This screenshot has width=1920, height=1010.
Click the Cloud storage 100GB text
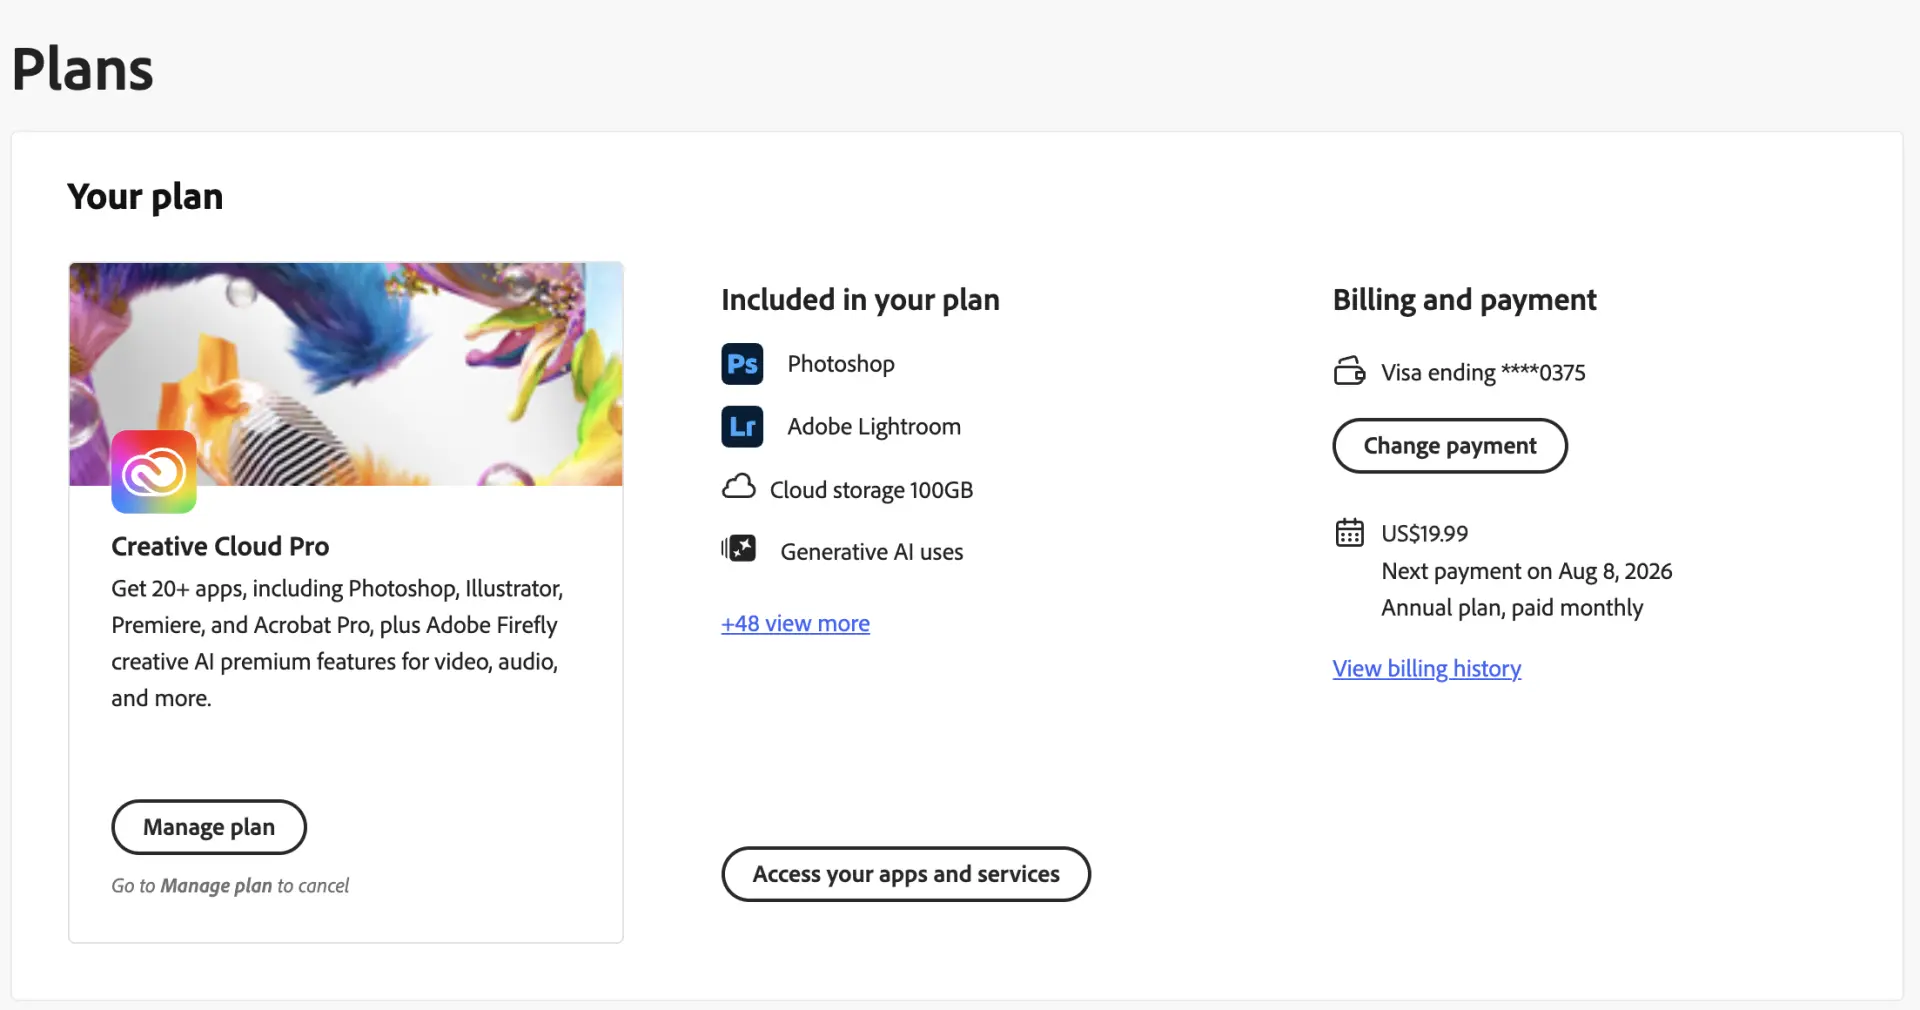[871, 490]
